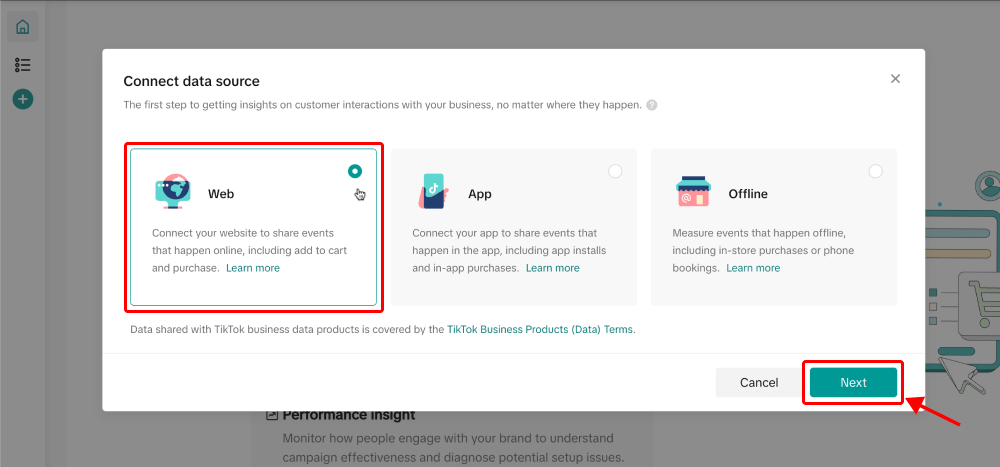Viewport: 1000px width, 467px height.
Task: Click the profile avatar icon behind dialog
Action: [x=989, y=186]
